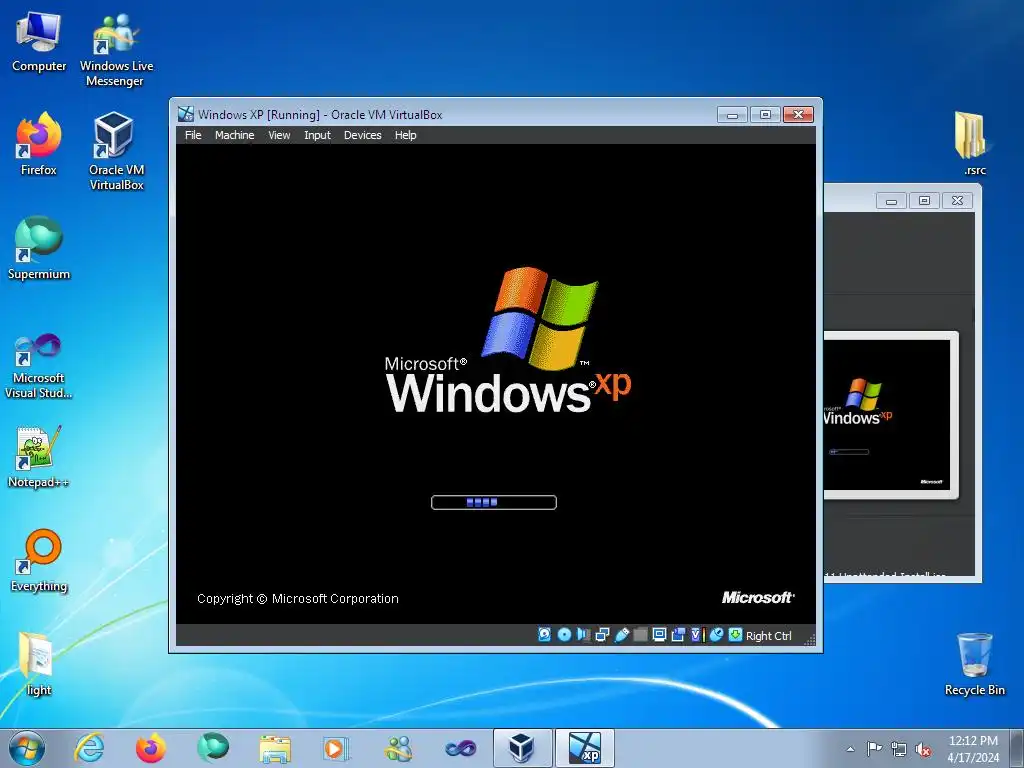The height and width of the screenshot is (768, 1024).
Task: Click the shared folders status icon
Action: click(x=641, y=635)
